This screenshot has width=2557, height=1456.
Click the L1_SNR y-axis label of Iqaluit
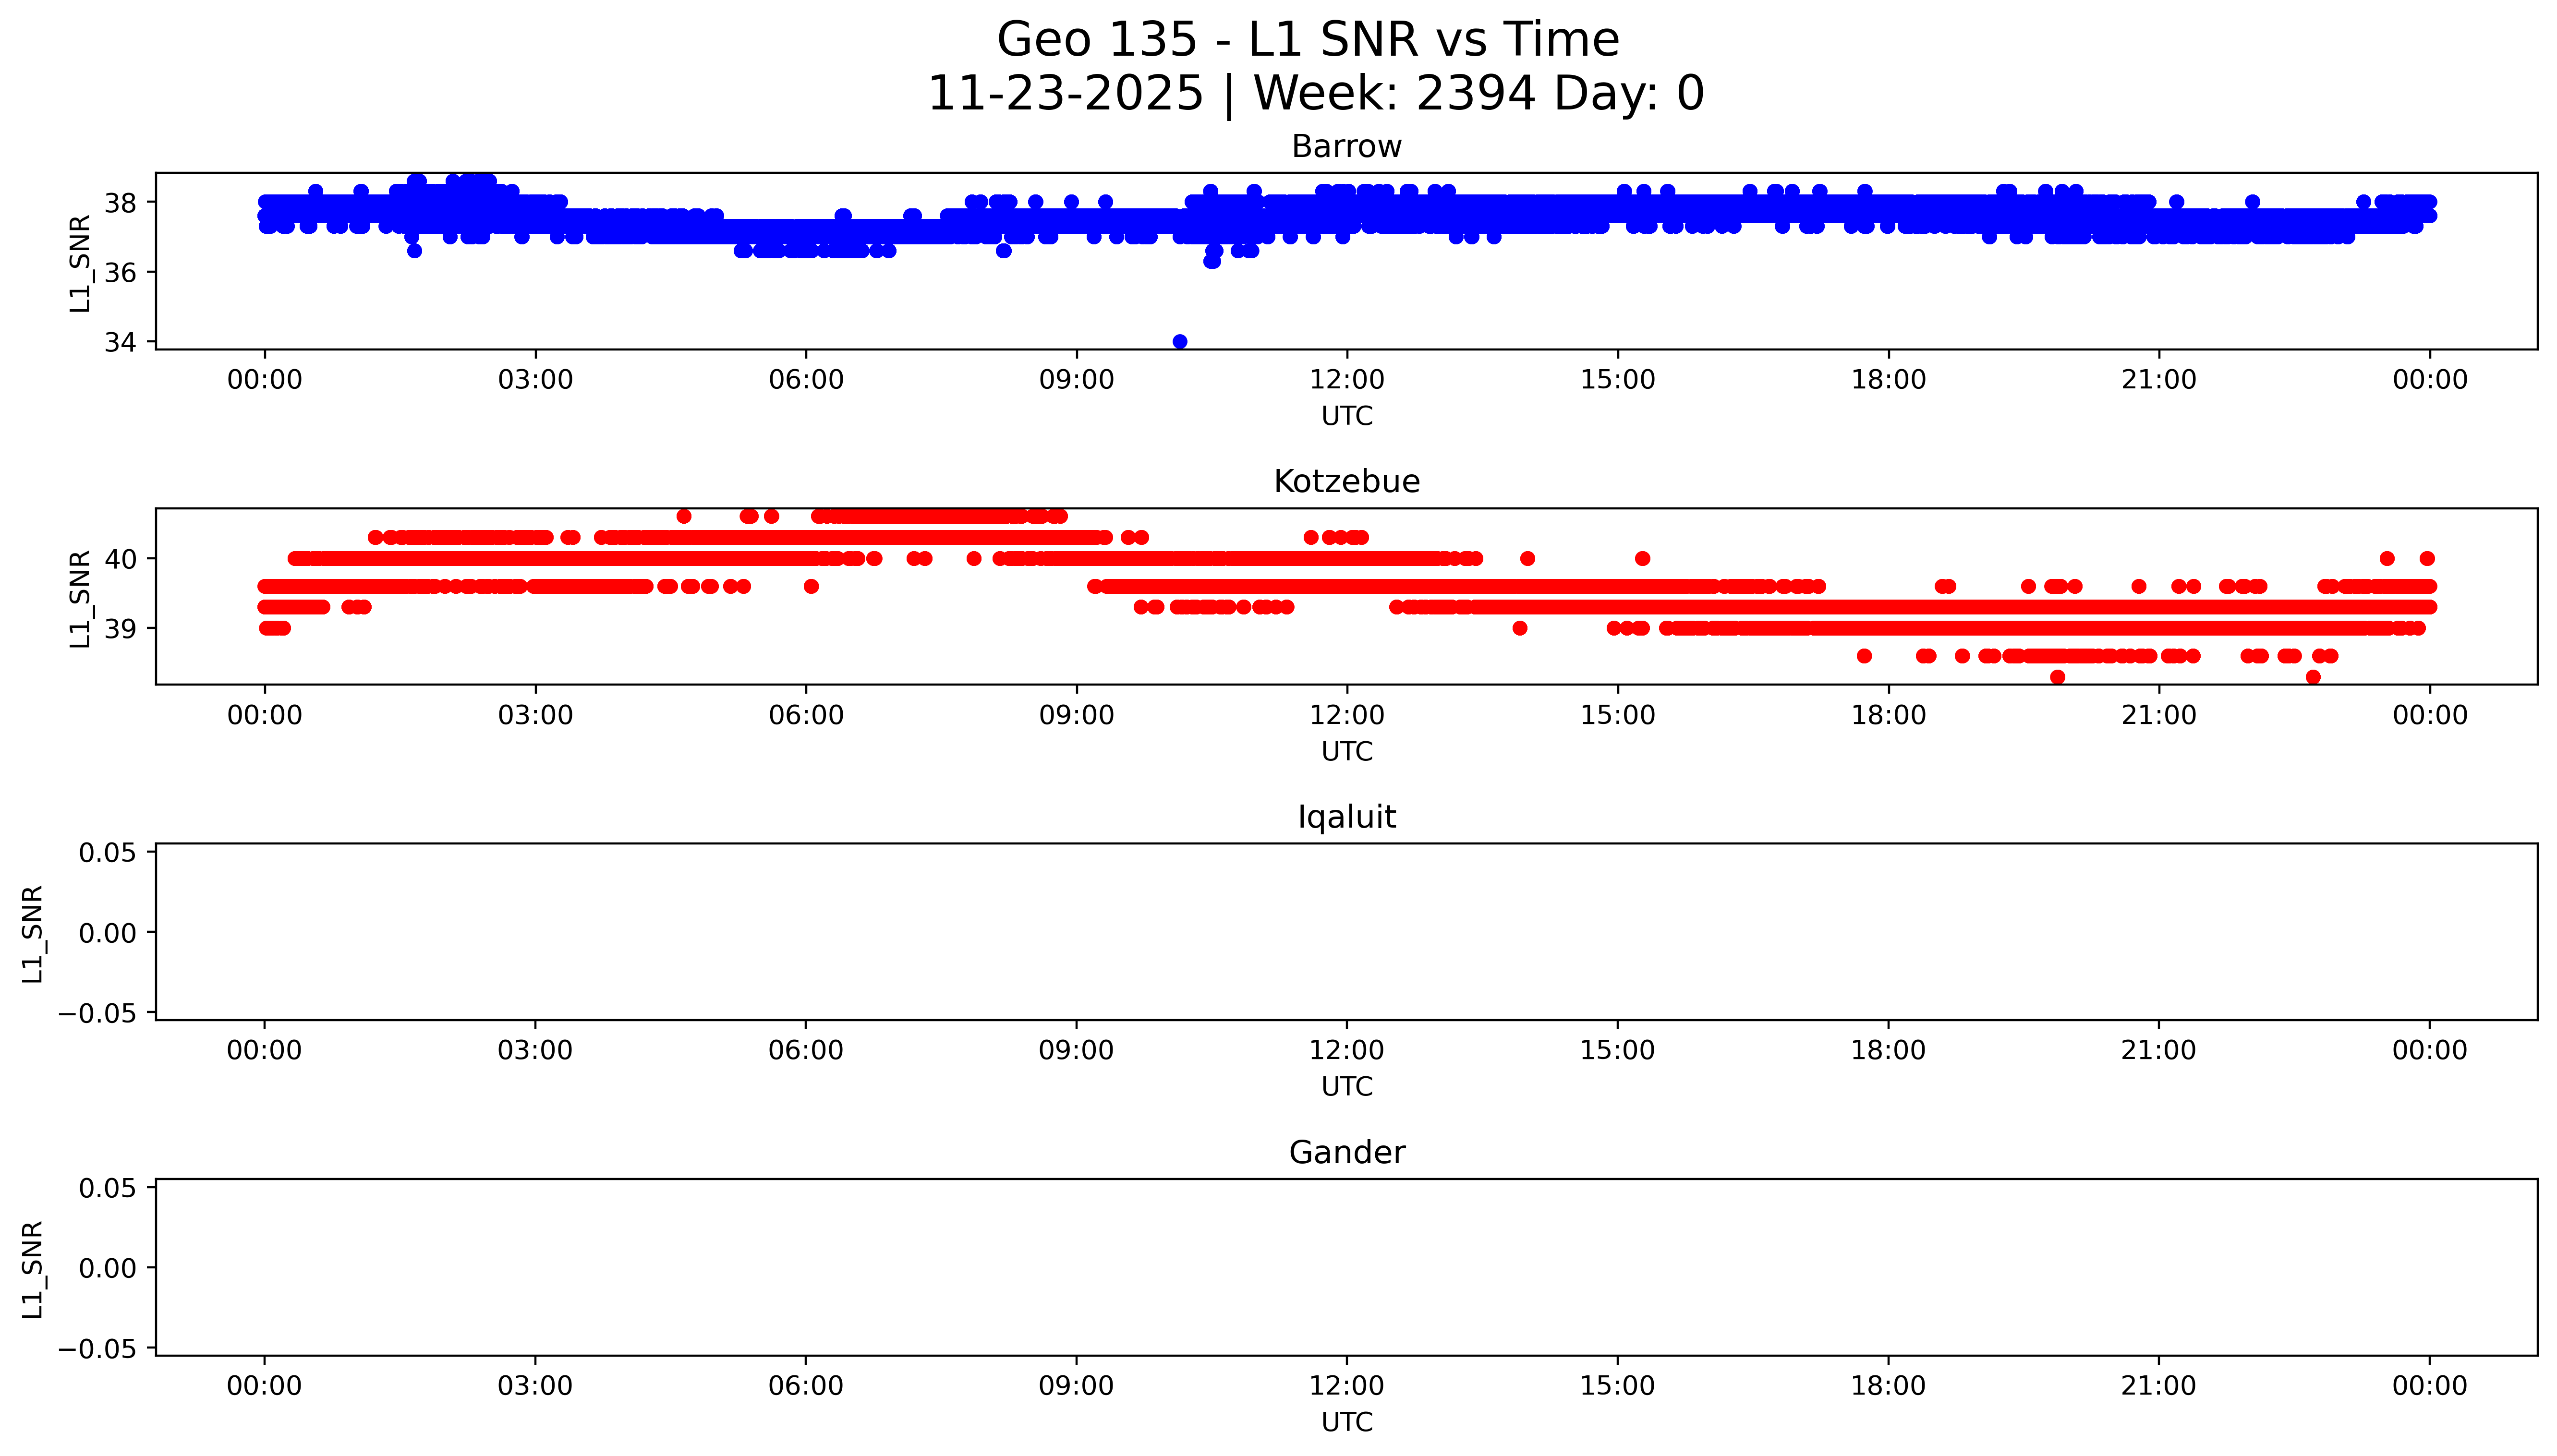coord(33,933)
